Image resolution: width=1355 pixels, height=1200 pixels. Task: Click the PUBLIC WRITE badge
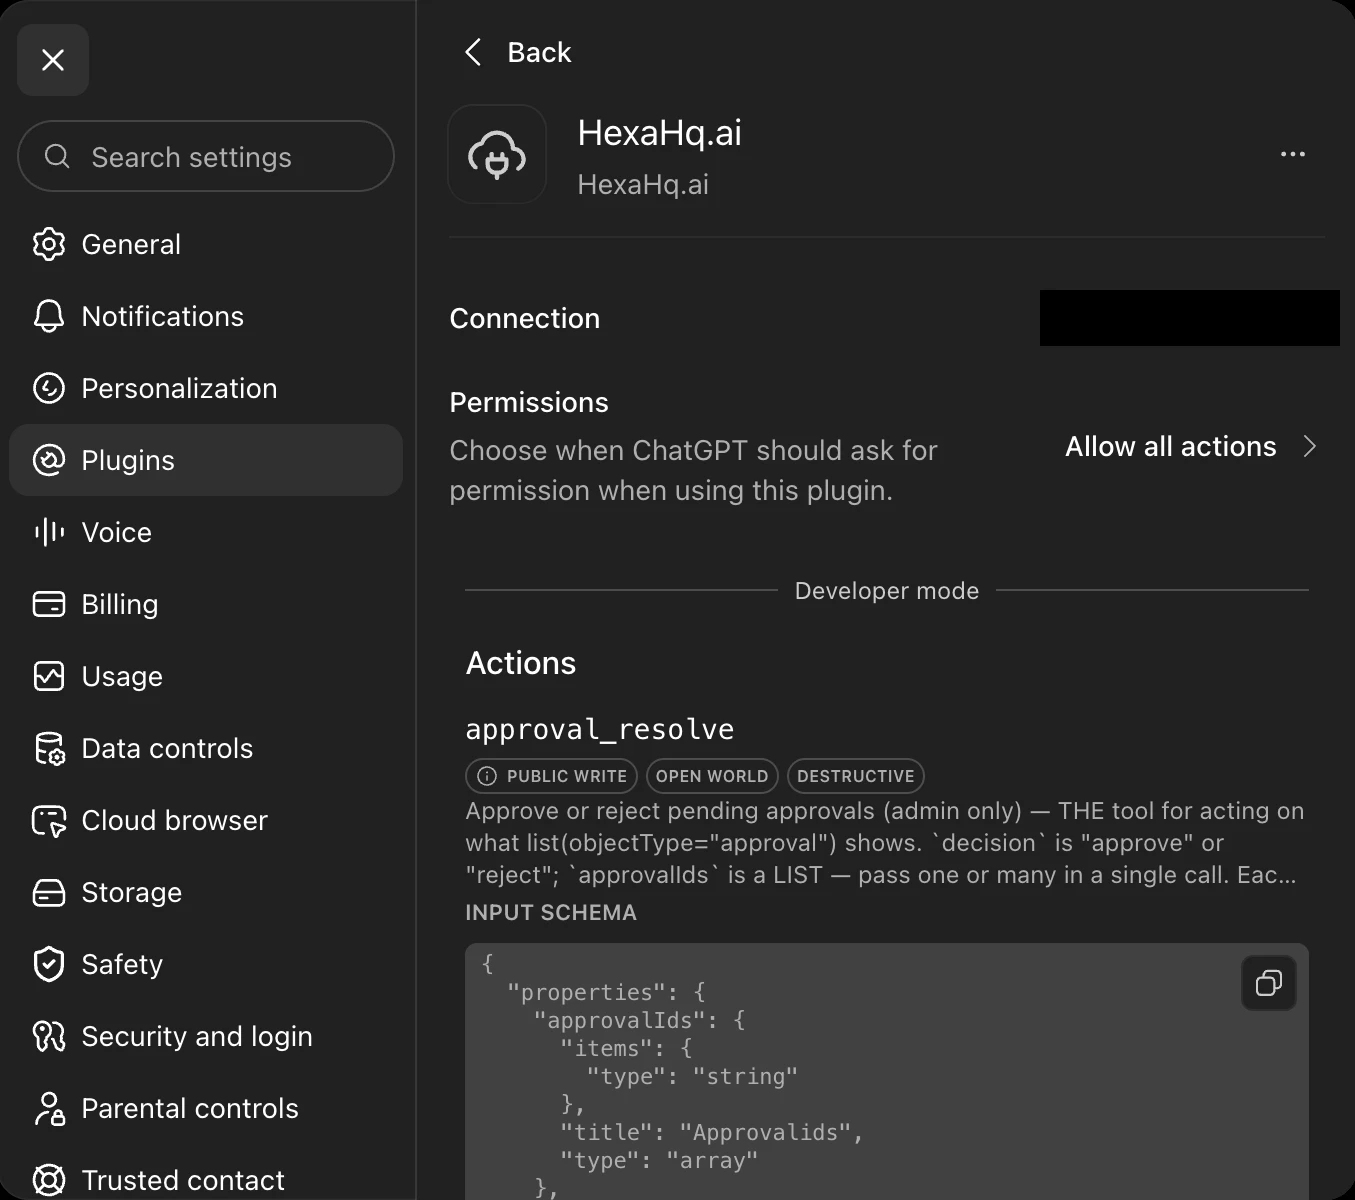(552, 776)
